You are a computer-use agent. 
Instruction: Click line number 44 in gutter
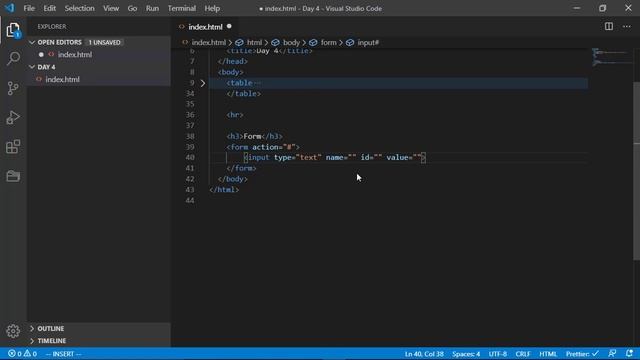(x=190, y=200)
